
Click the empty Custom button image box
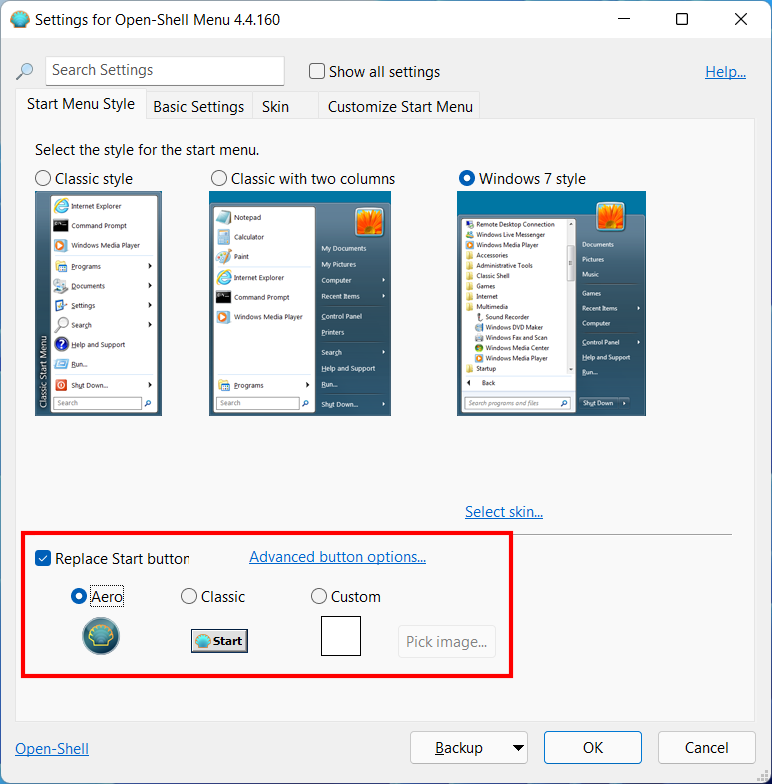[x=341, y=636]
